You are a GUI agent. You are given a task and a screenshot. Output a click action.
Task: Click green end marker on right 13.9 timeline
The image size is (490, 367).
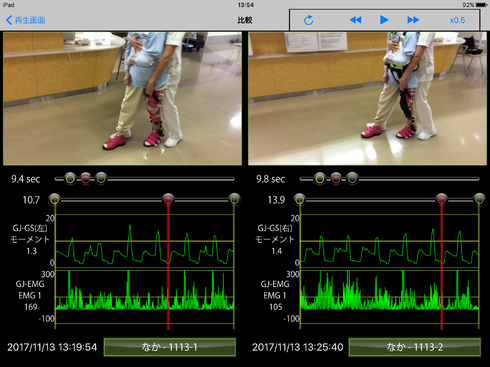[479, 199]
